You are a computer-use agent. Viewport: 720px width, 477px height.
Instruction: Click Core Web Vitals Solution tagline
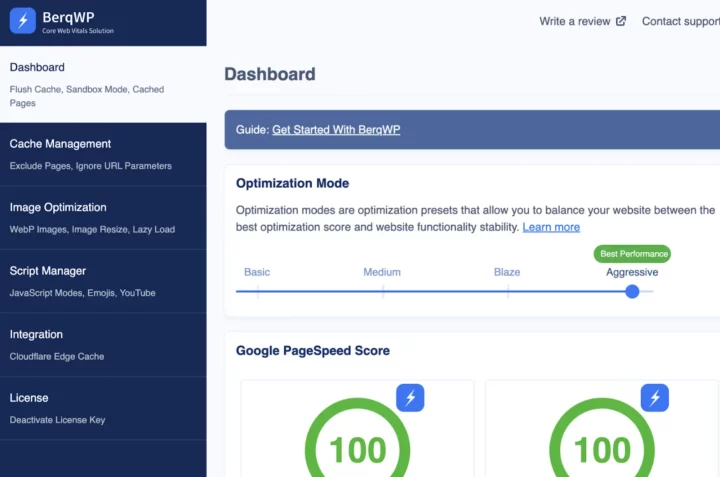coord(78,31)
